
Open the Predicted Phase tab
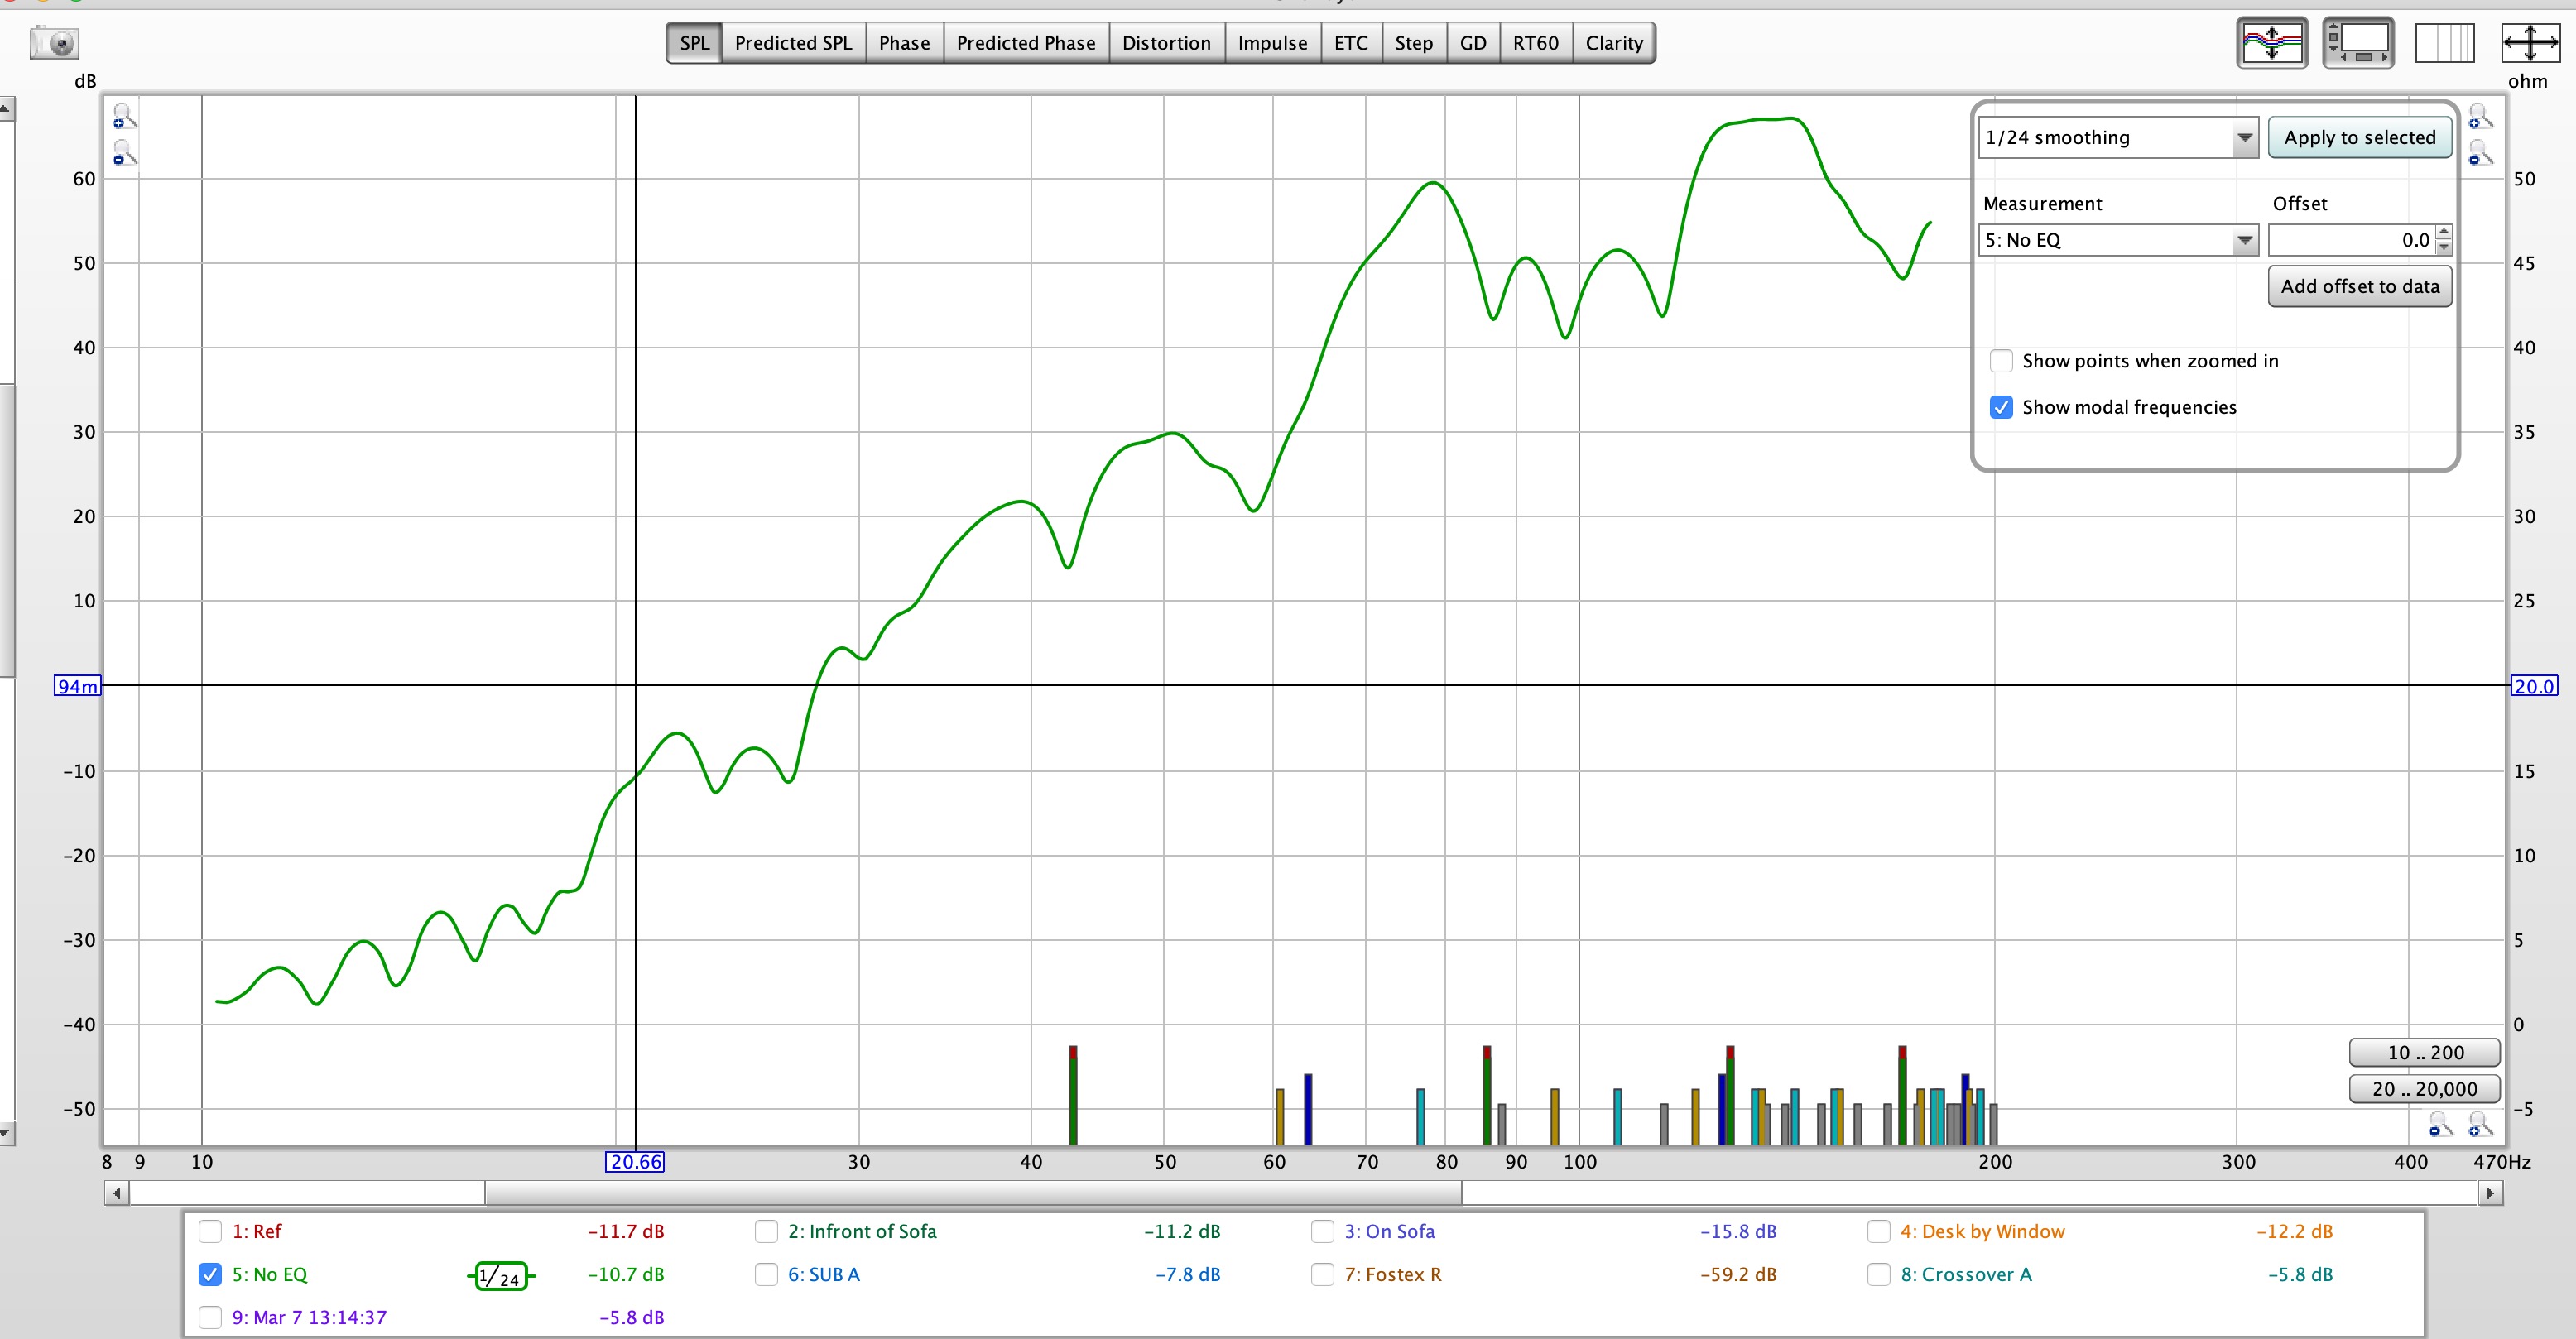pos(1026,43)
